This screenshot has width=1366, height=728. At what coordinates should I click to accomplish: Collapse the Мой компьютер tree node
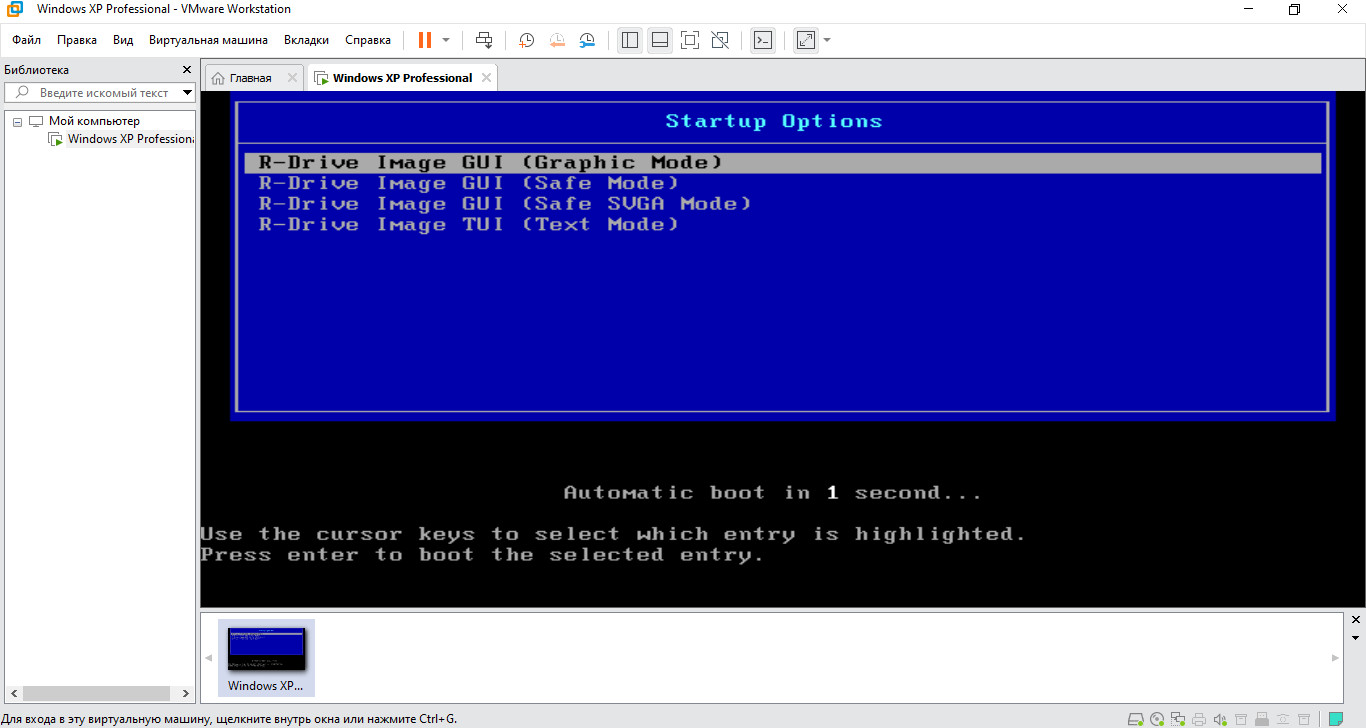click(17, 121)
